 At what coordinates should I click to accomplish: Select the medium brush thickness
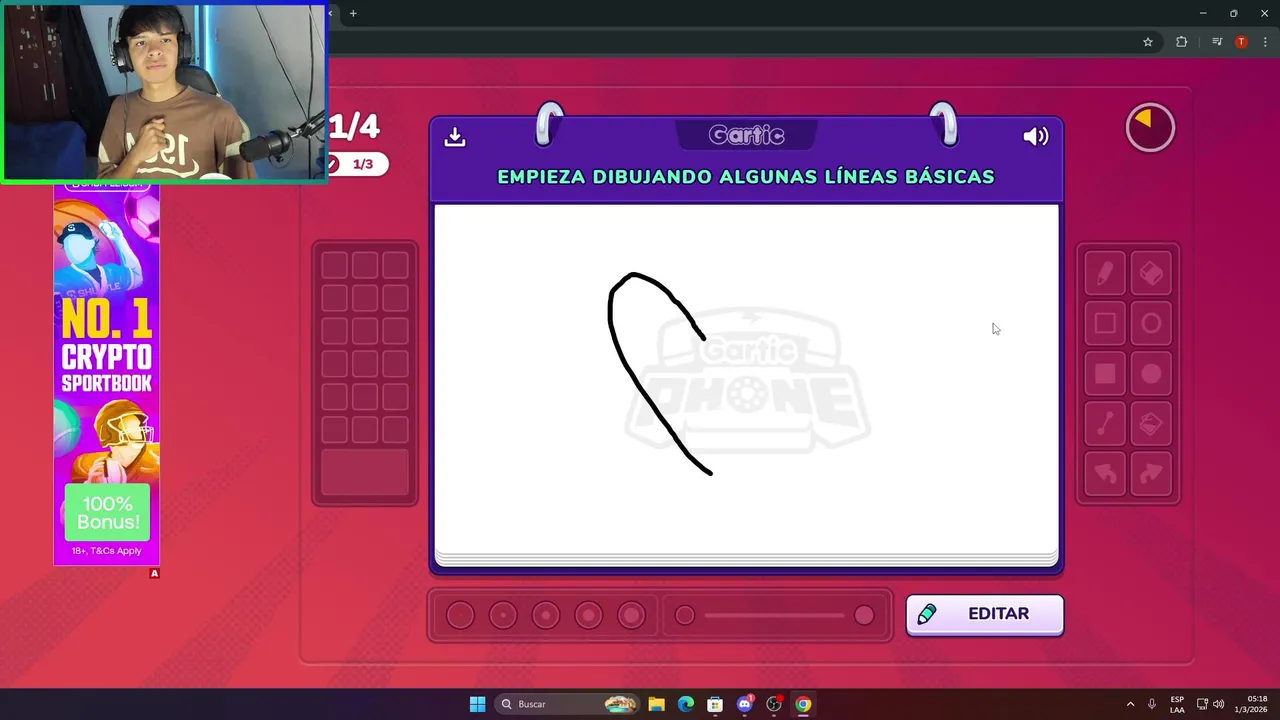point(546,615)
